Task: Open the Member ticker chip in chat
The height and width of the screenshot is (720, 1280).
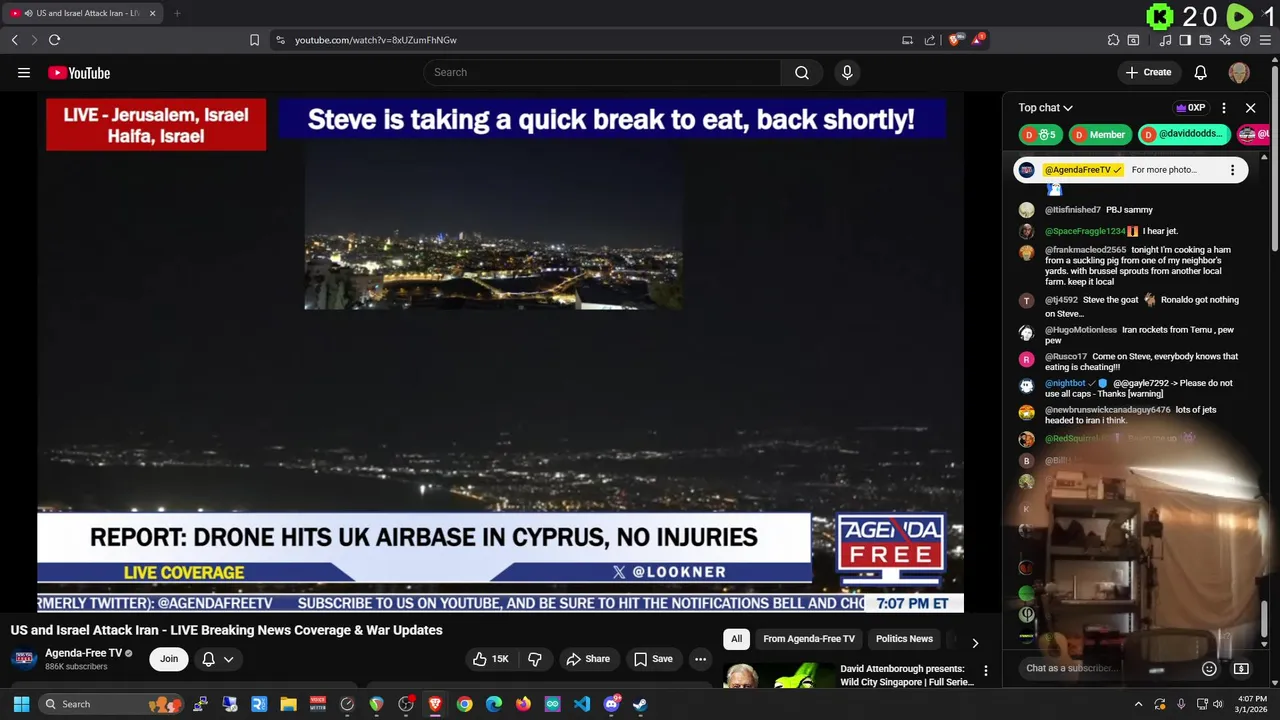Action: (1099, 134)
